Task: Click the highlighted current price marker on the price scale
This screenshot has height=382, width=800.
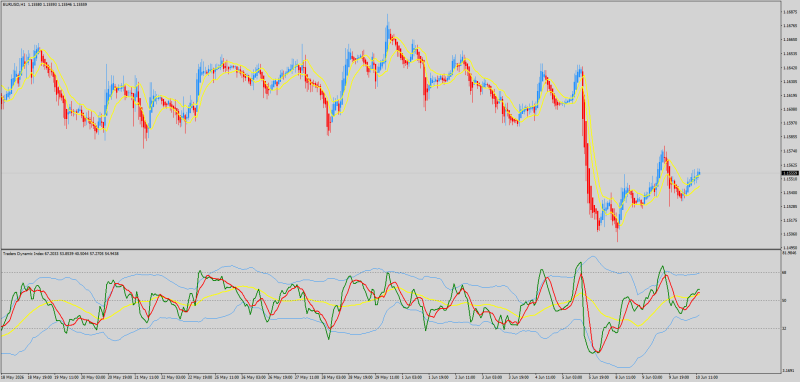Action: tap(790, 173)
